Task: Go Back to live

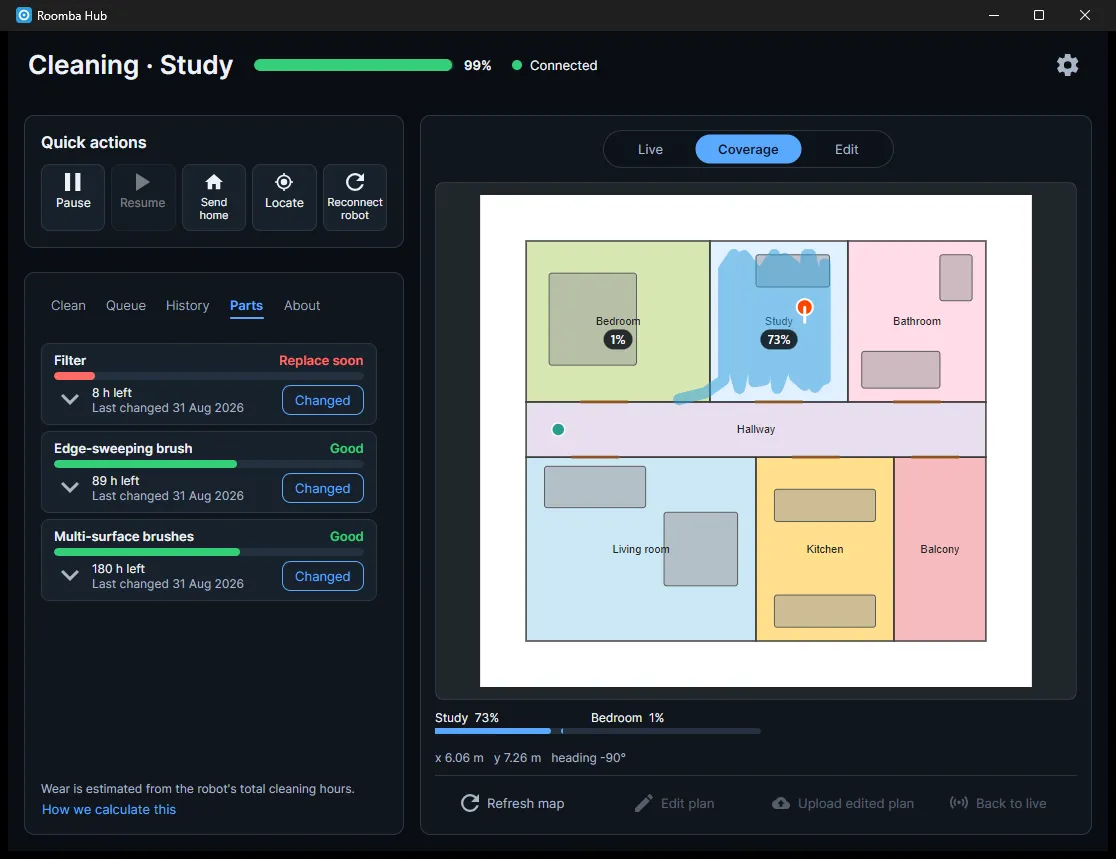Action: point(998,803)
